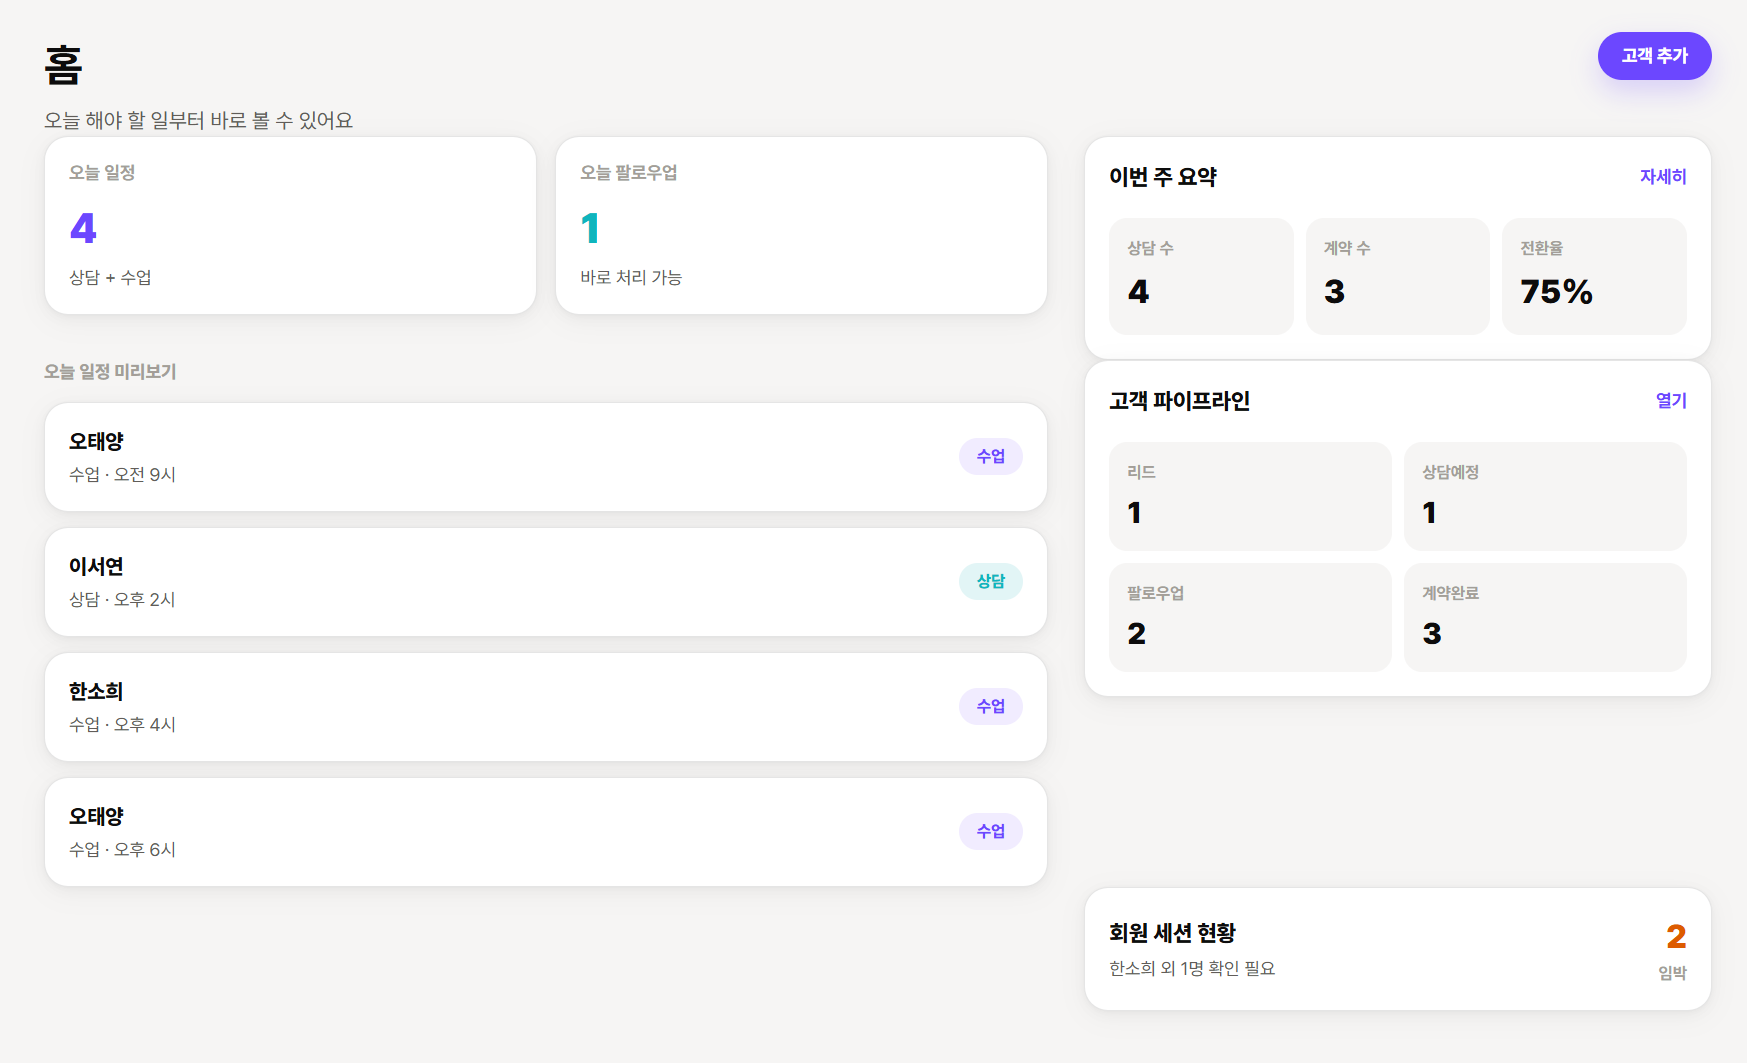Click the 수업 badge on 오후 6시 row

pyautogui.click(x=991, y=831)
